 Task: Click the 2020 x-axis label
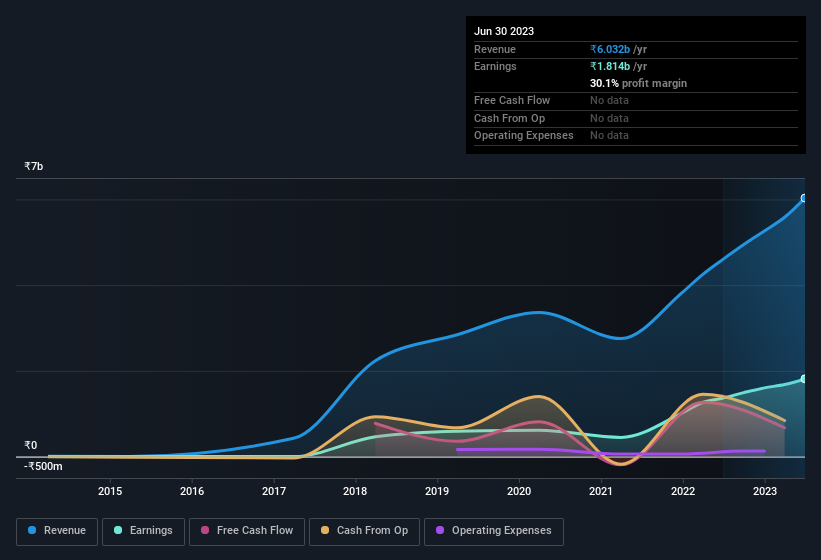tap(519, 491)
